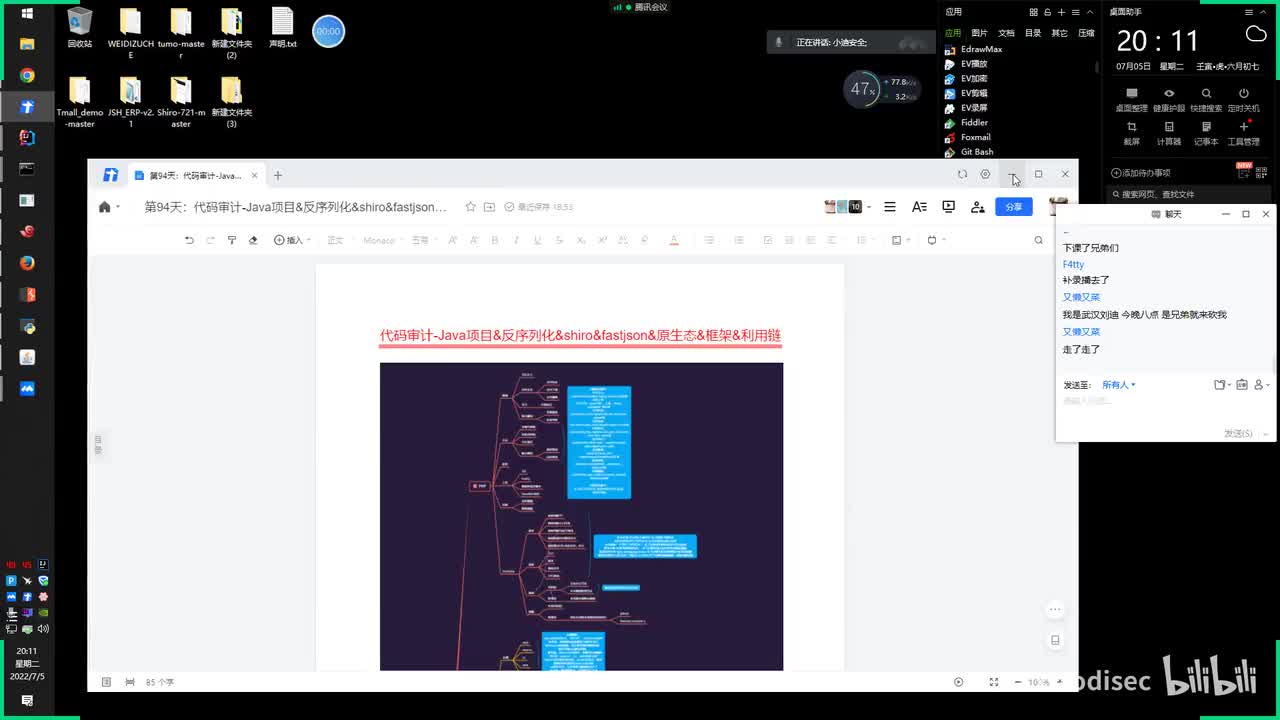Toggle bold formatting
Viewport: 1280px width, 720px height.
click(x=495, y=240)
